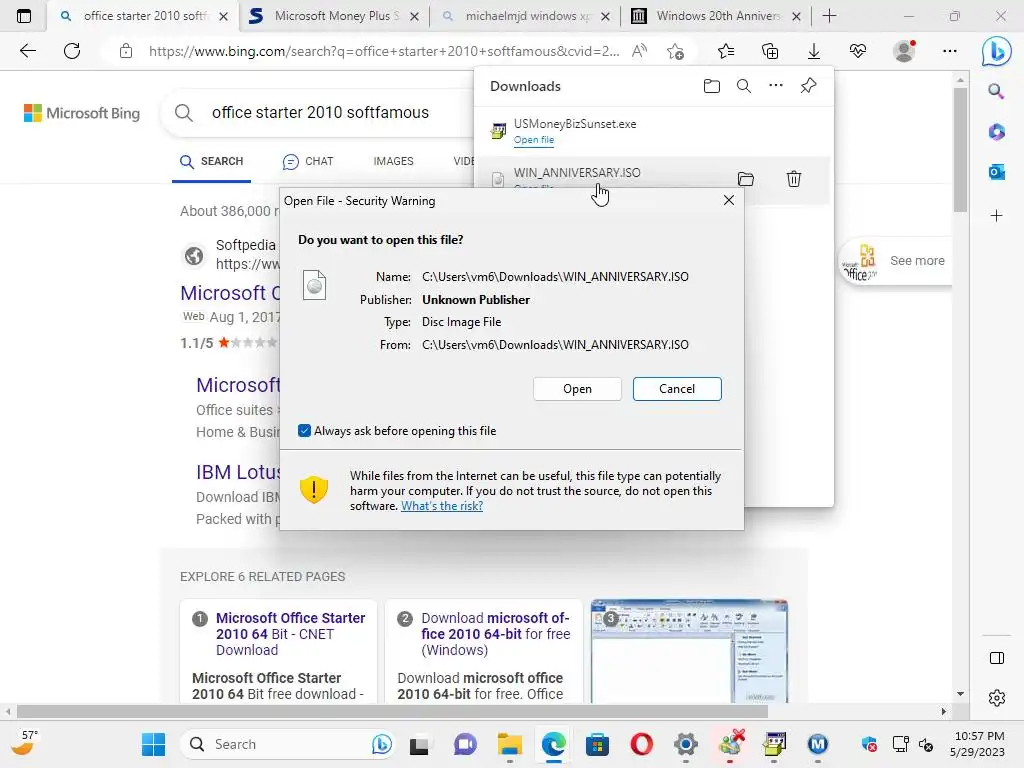Click the Bing search box text
The width and height of the screenshot is (1024, 768).
tap(320, 112)
